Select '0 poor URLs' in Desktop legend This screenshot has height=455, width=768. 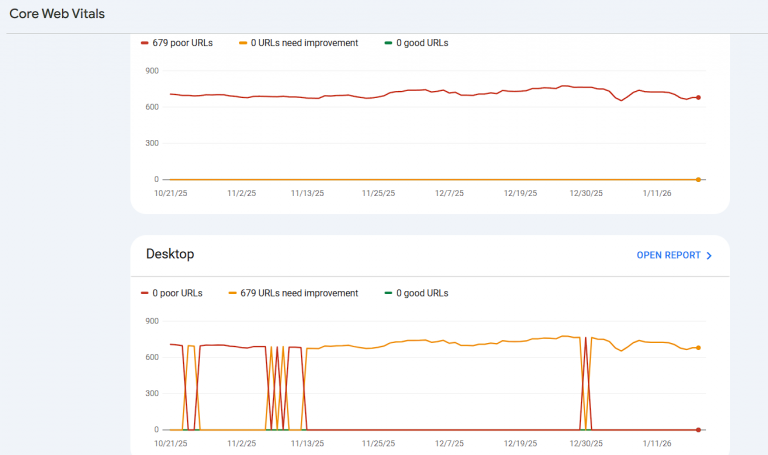coord(179,293)
